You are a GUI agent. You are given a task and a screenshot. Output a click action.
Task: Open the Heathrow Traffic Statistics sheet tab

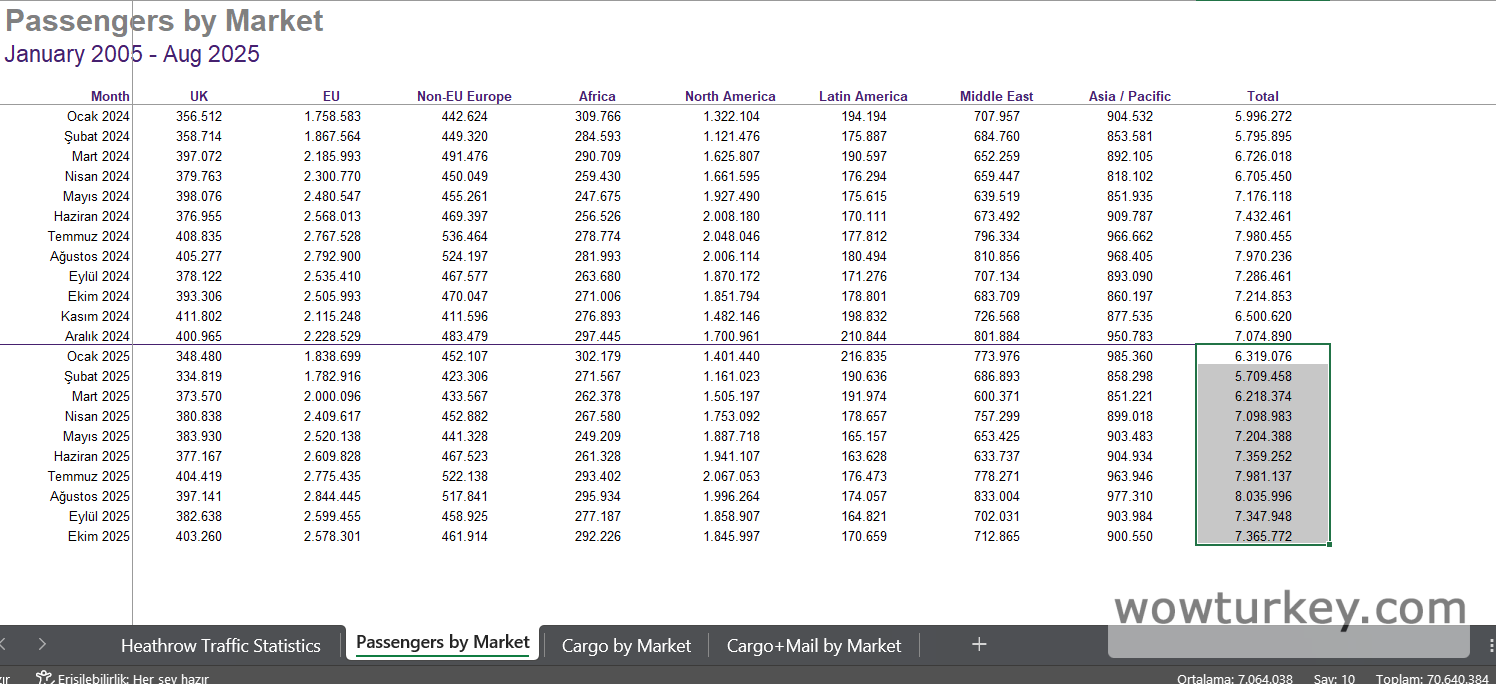[x=220, y=646]
